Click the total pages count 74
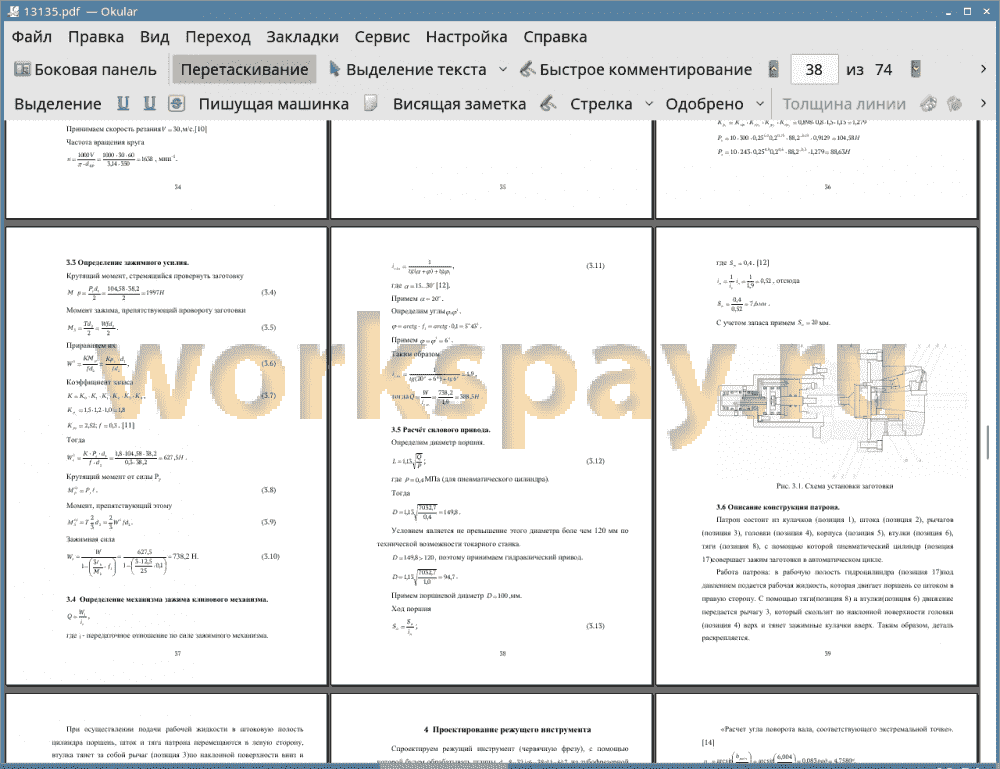 [883, 70]
